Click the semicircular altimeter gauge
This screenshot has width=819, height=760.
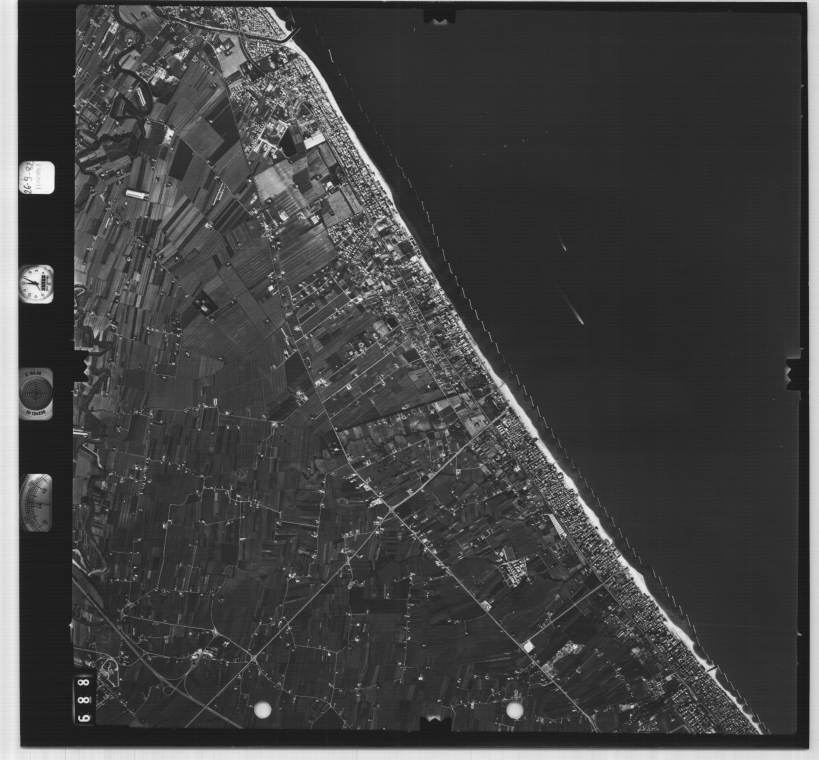pos(37,502)
